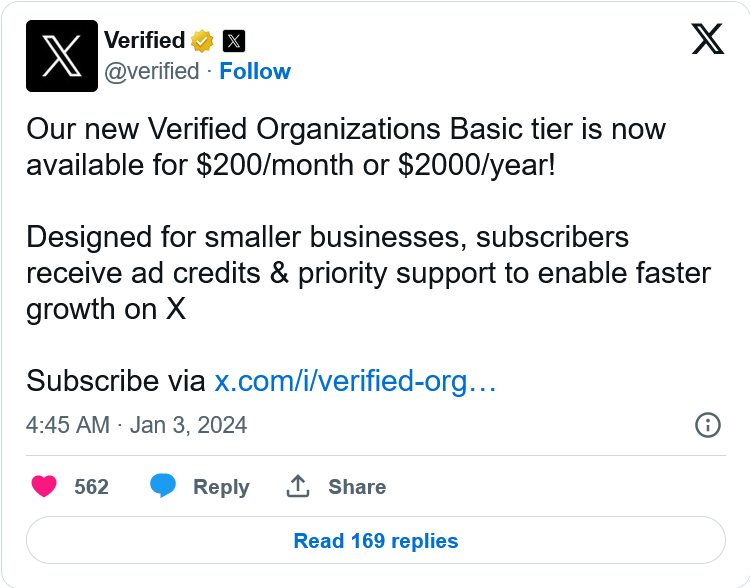Click the Verified Organizations Basic tier paragraph
This screenshot has width=750, height=588.
point(345,147)
